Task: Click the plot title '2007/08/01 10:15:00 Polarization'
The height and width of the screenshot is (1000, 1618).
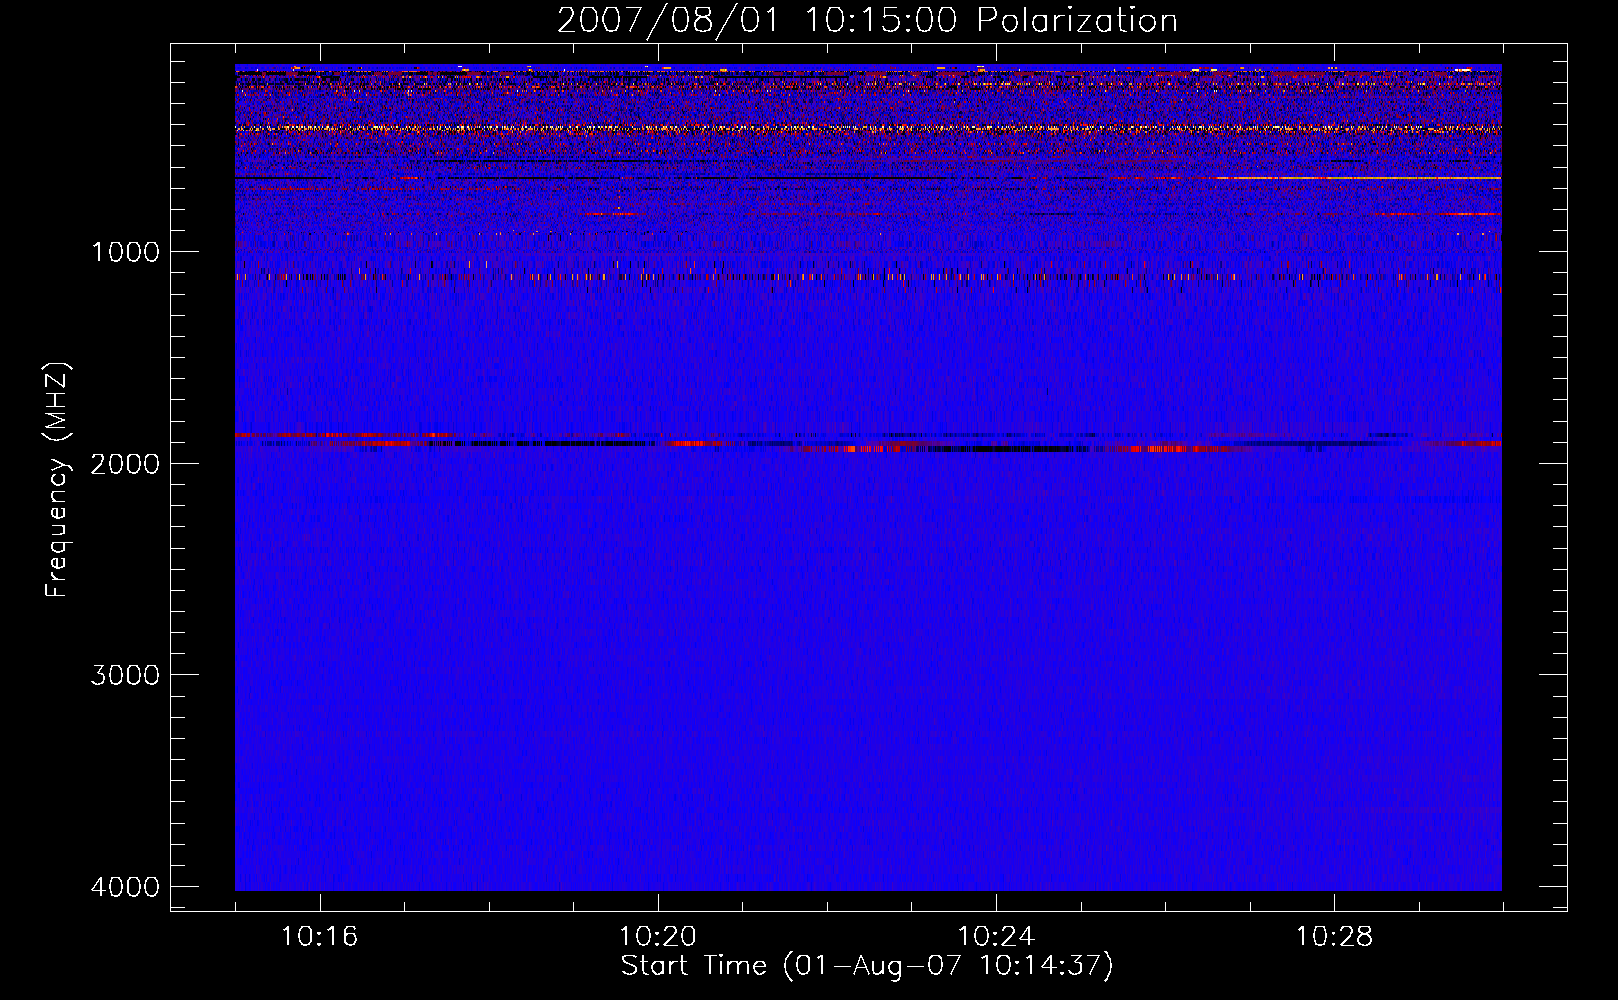Action: coord(867,20)
